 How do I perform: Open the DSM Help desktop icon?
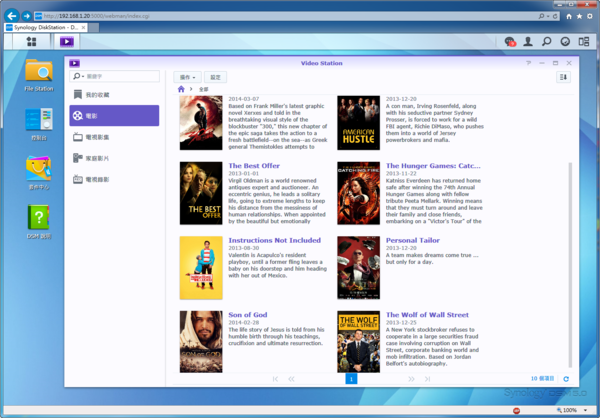[x=38, y=220]
